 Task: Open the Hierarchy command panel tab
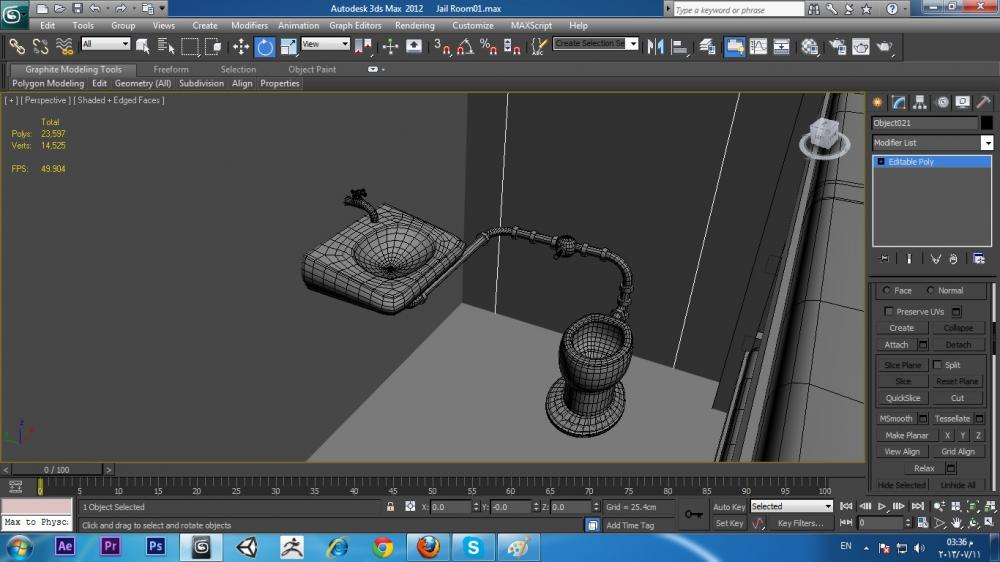[x=920, y=102]
